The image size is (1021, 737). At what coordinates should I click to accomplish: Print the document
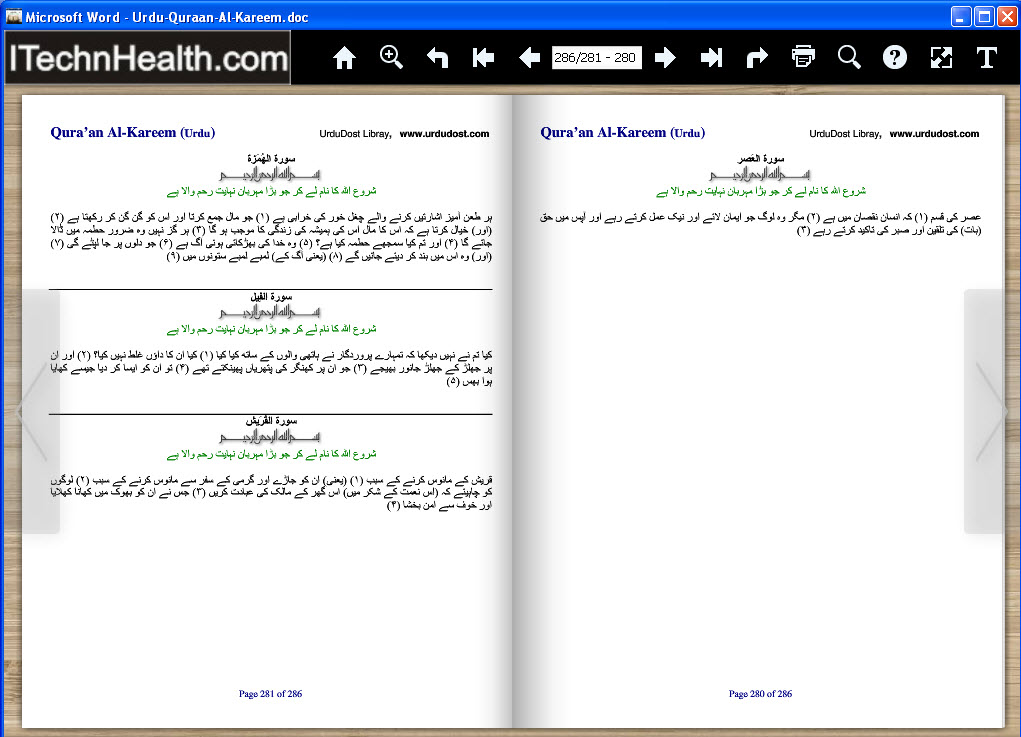pos(803,57)
